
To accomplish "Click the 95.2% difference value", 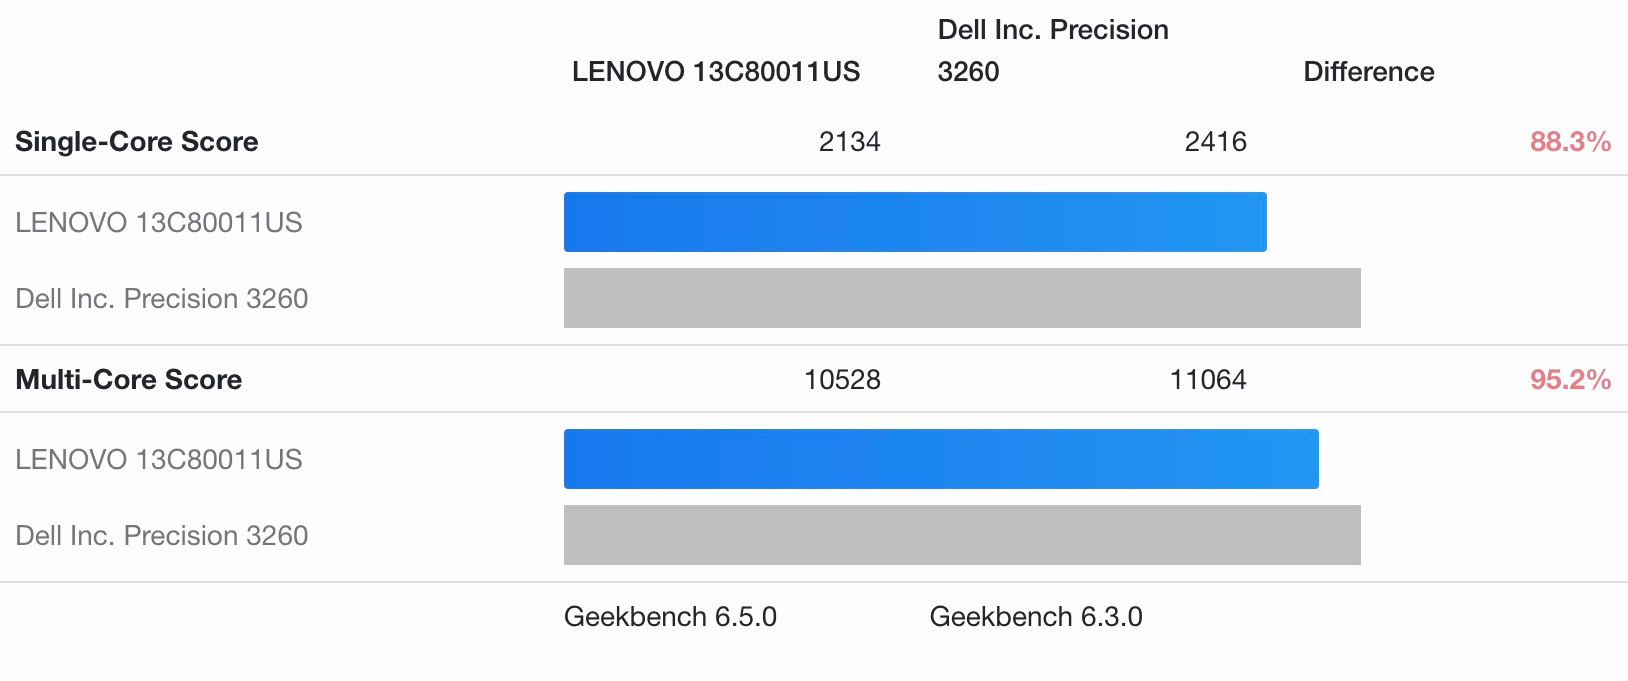I will point(1569,380).
